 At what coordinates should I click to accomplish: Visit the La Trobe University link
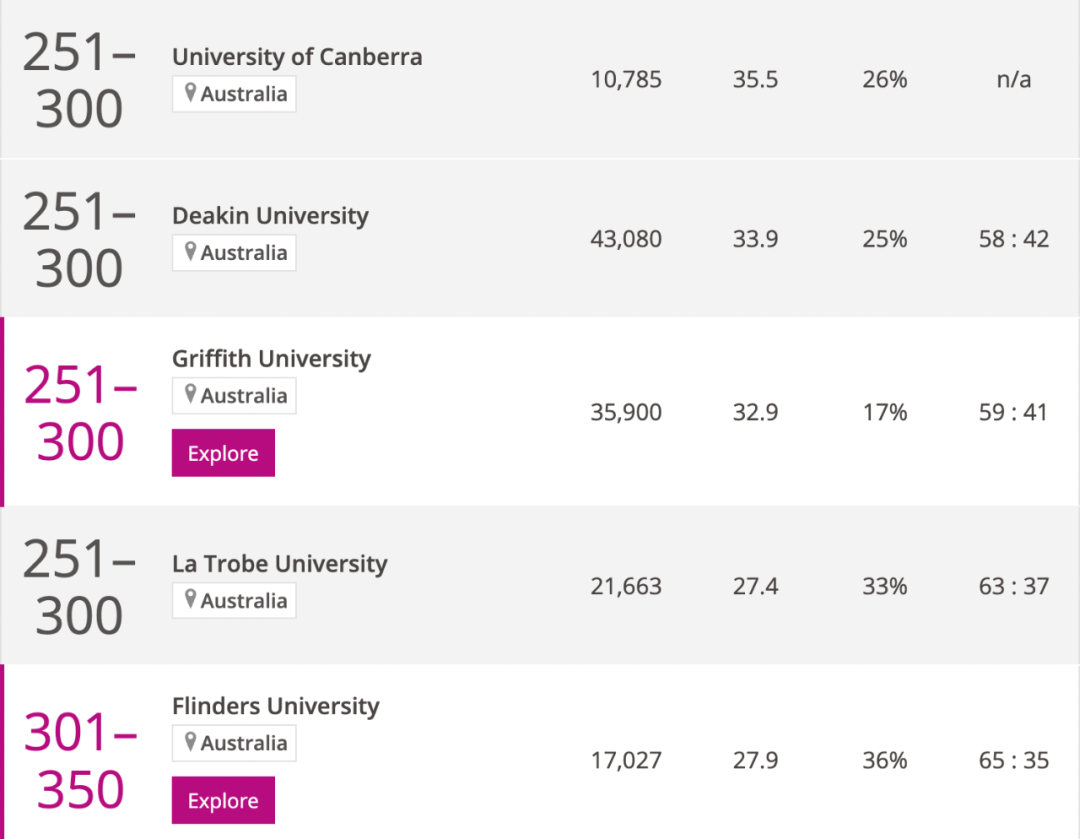coord(279,564)
